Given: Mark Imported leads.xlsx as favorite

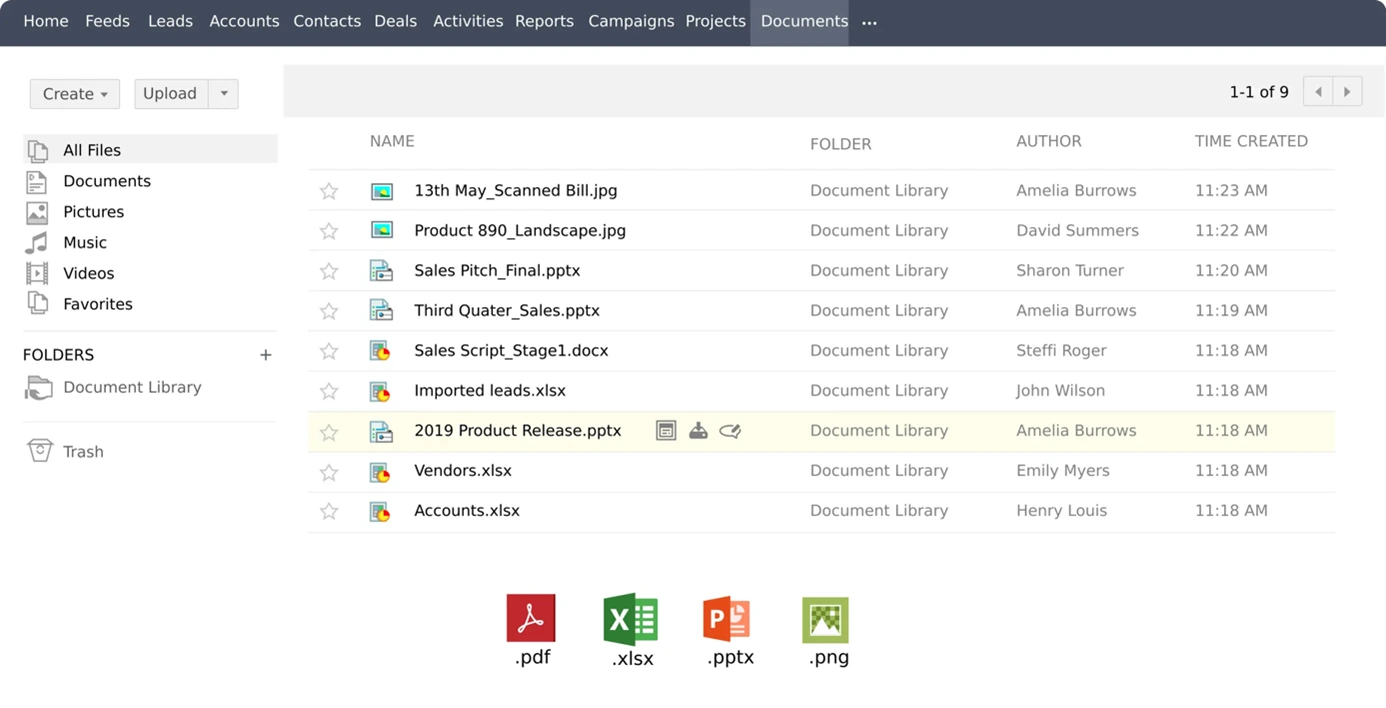Looking at the screenshot, I should point(329,391).
